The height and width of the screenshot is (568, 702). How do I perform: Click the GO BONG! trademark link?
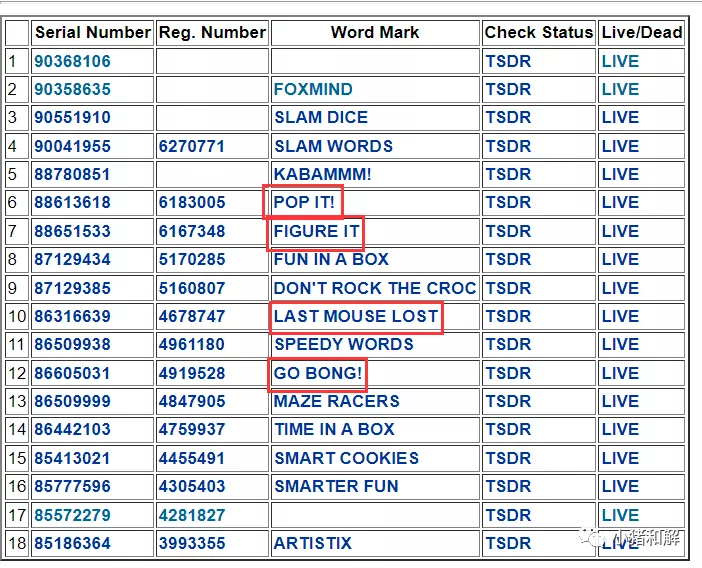click(317, 373)
